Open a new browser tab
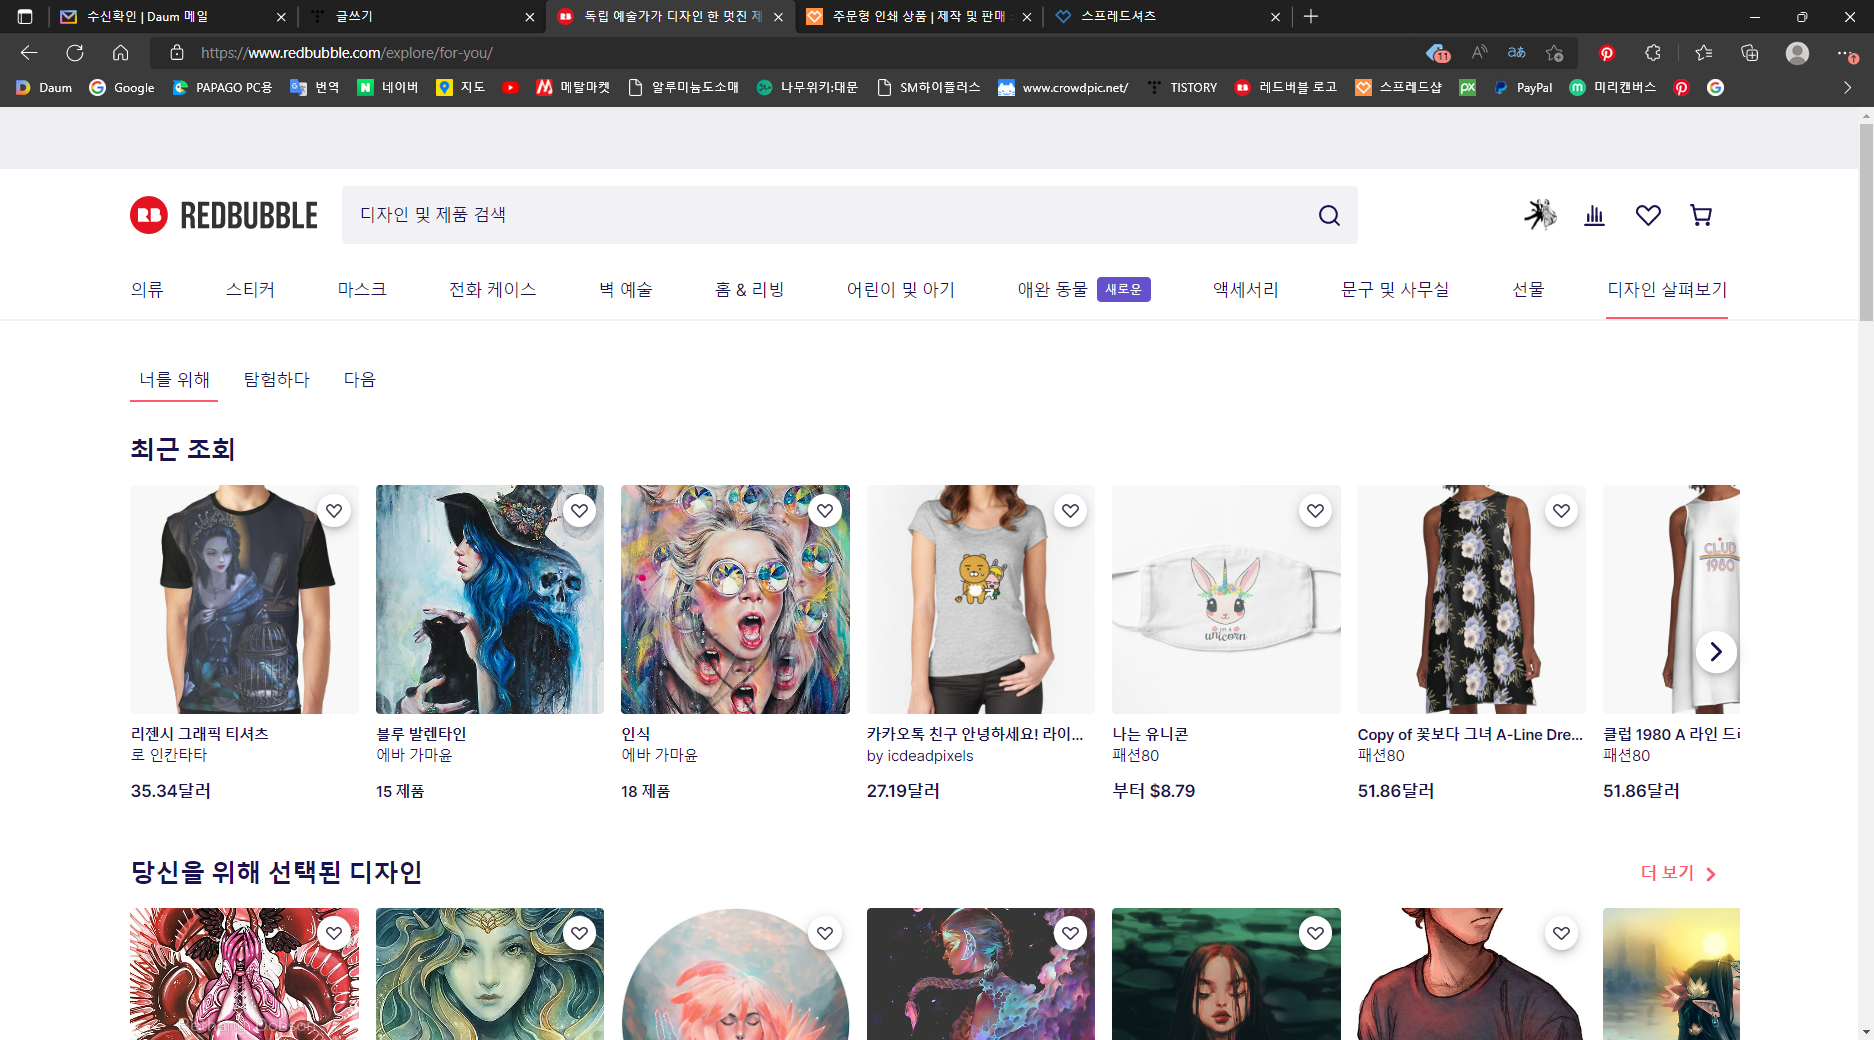1874x1040 pixels. coord(1311,17)
